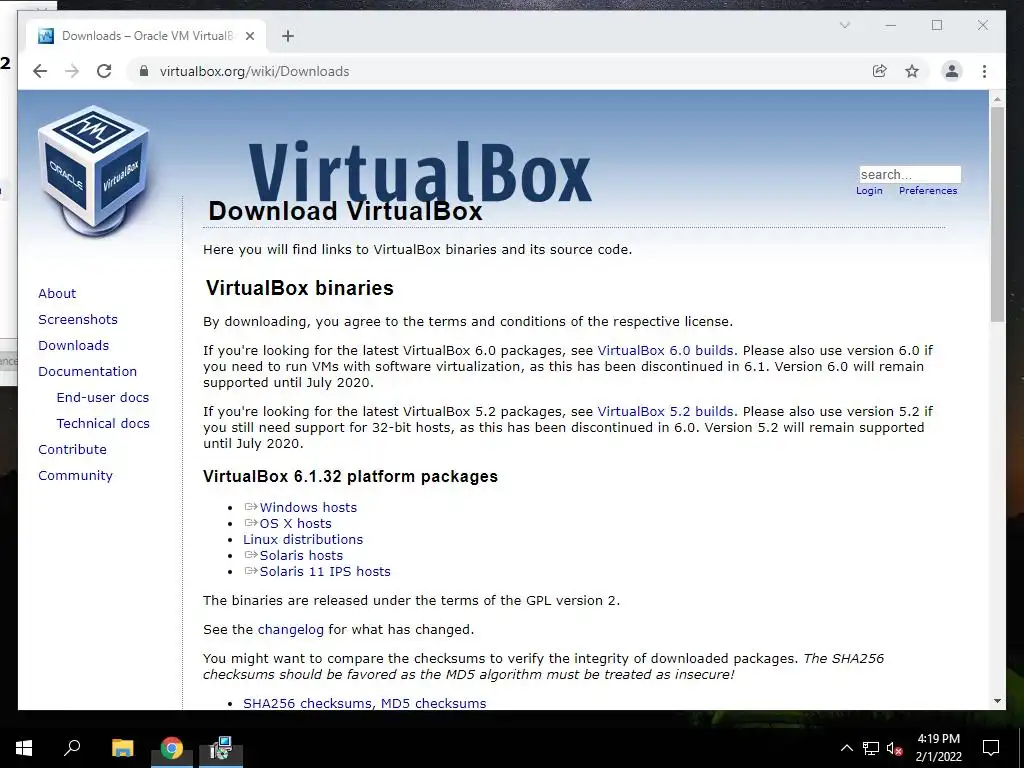This screenshot has height=768, width=1024.
Task: Share this page using the share icon
Action: [880, 71]
